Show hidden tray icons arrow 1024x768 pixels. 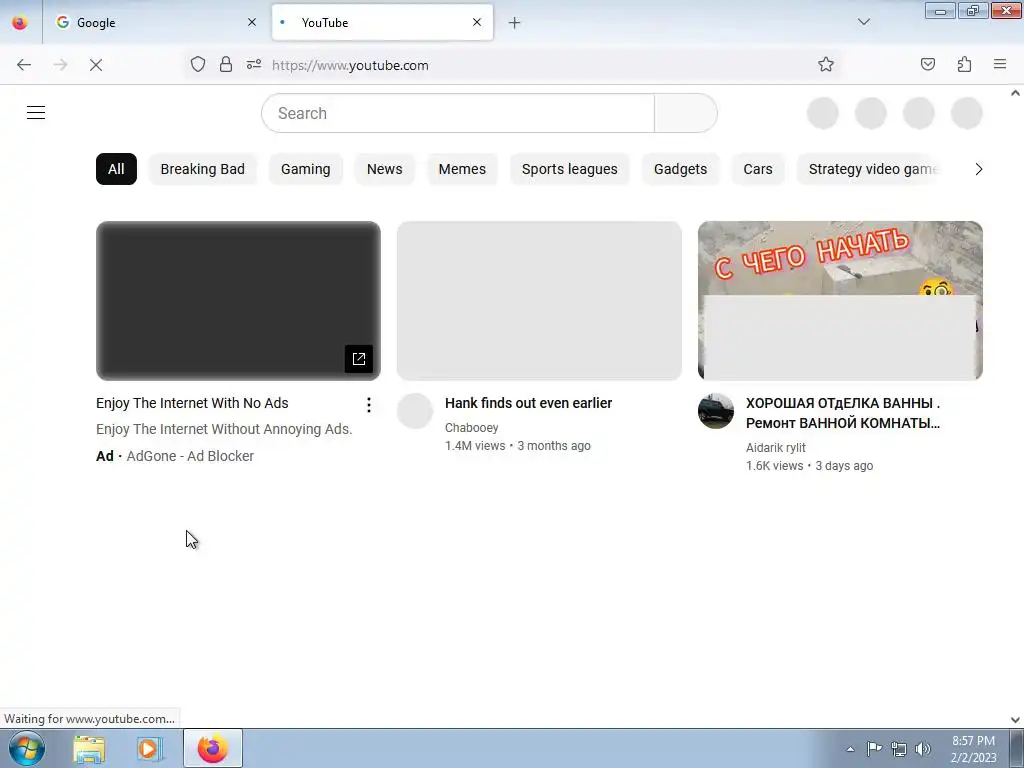tap(850, 749)
